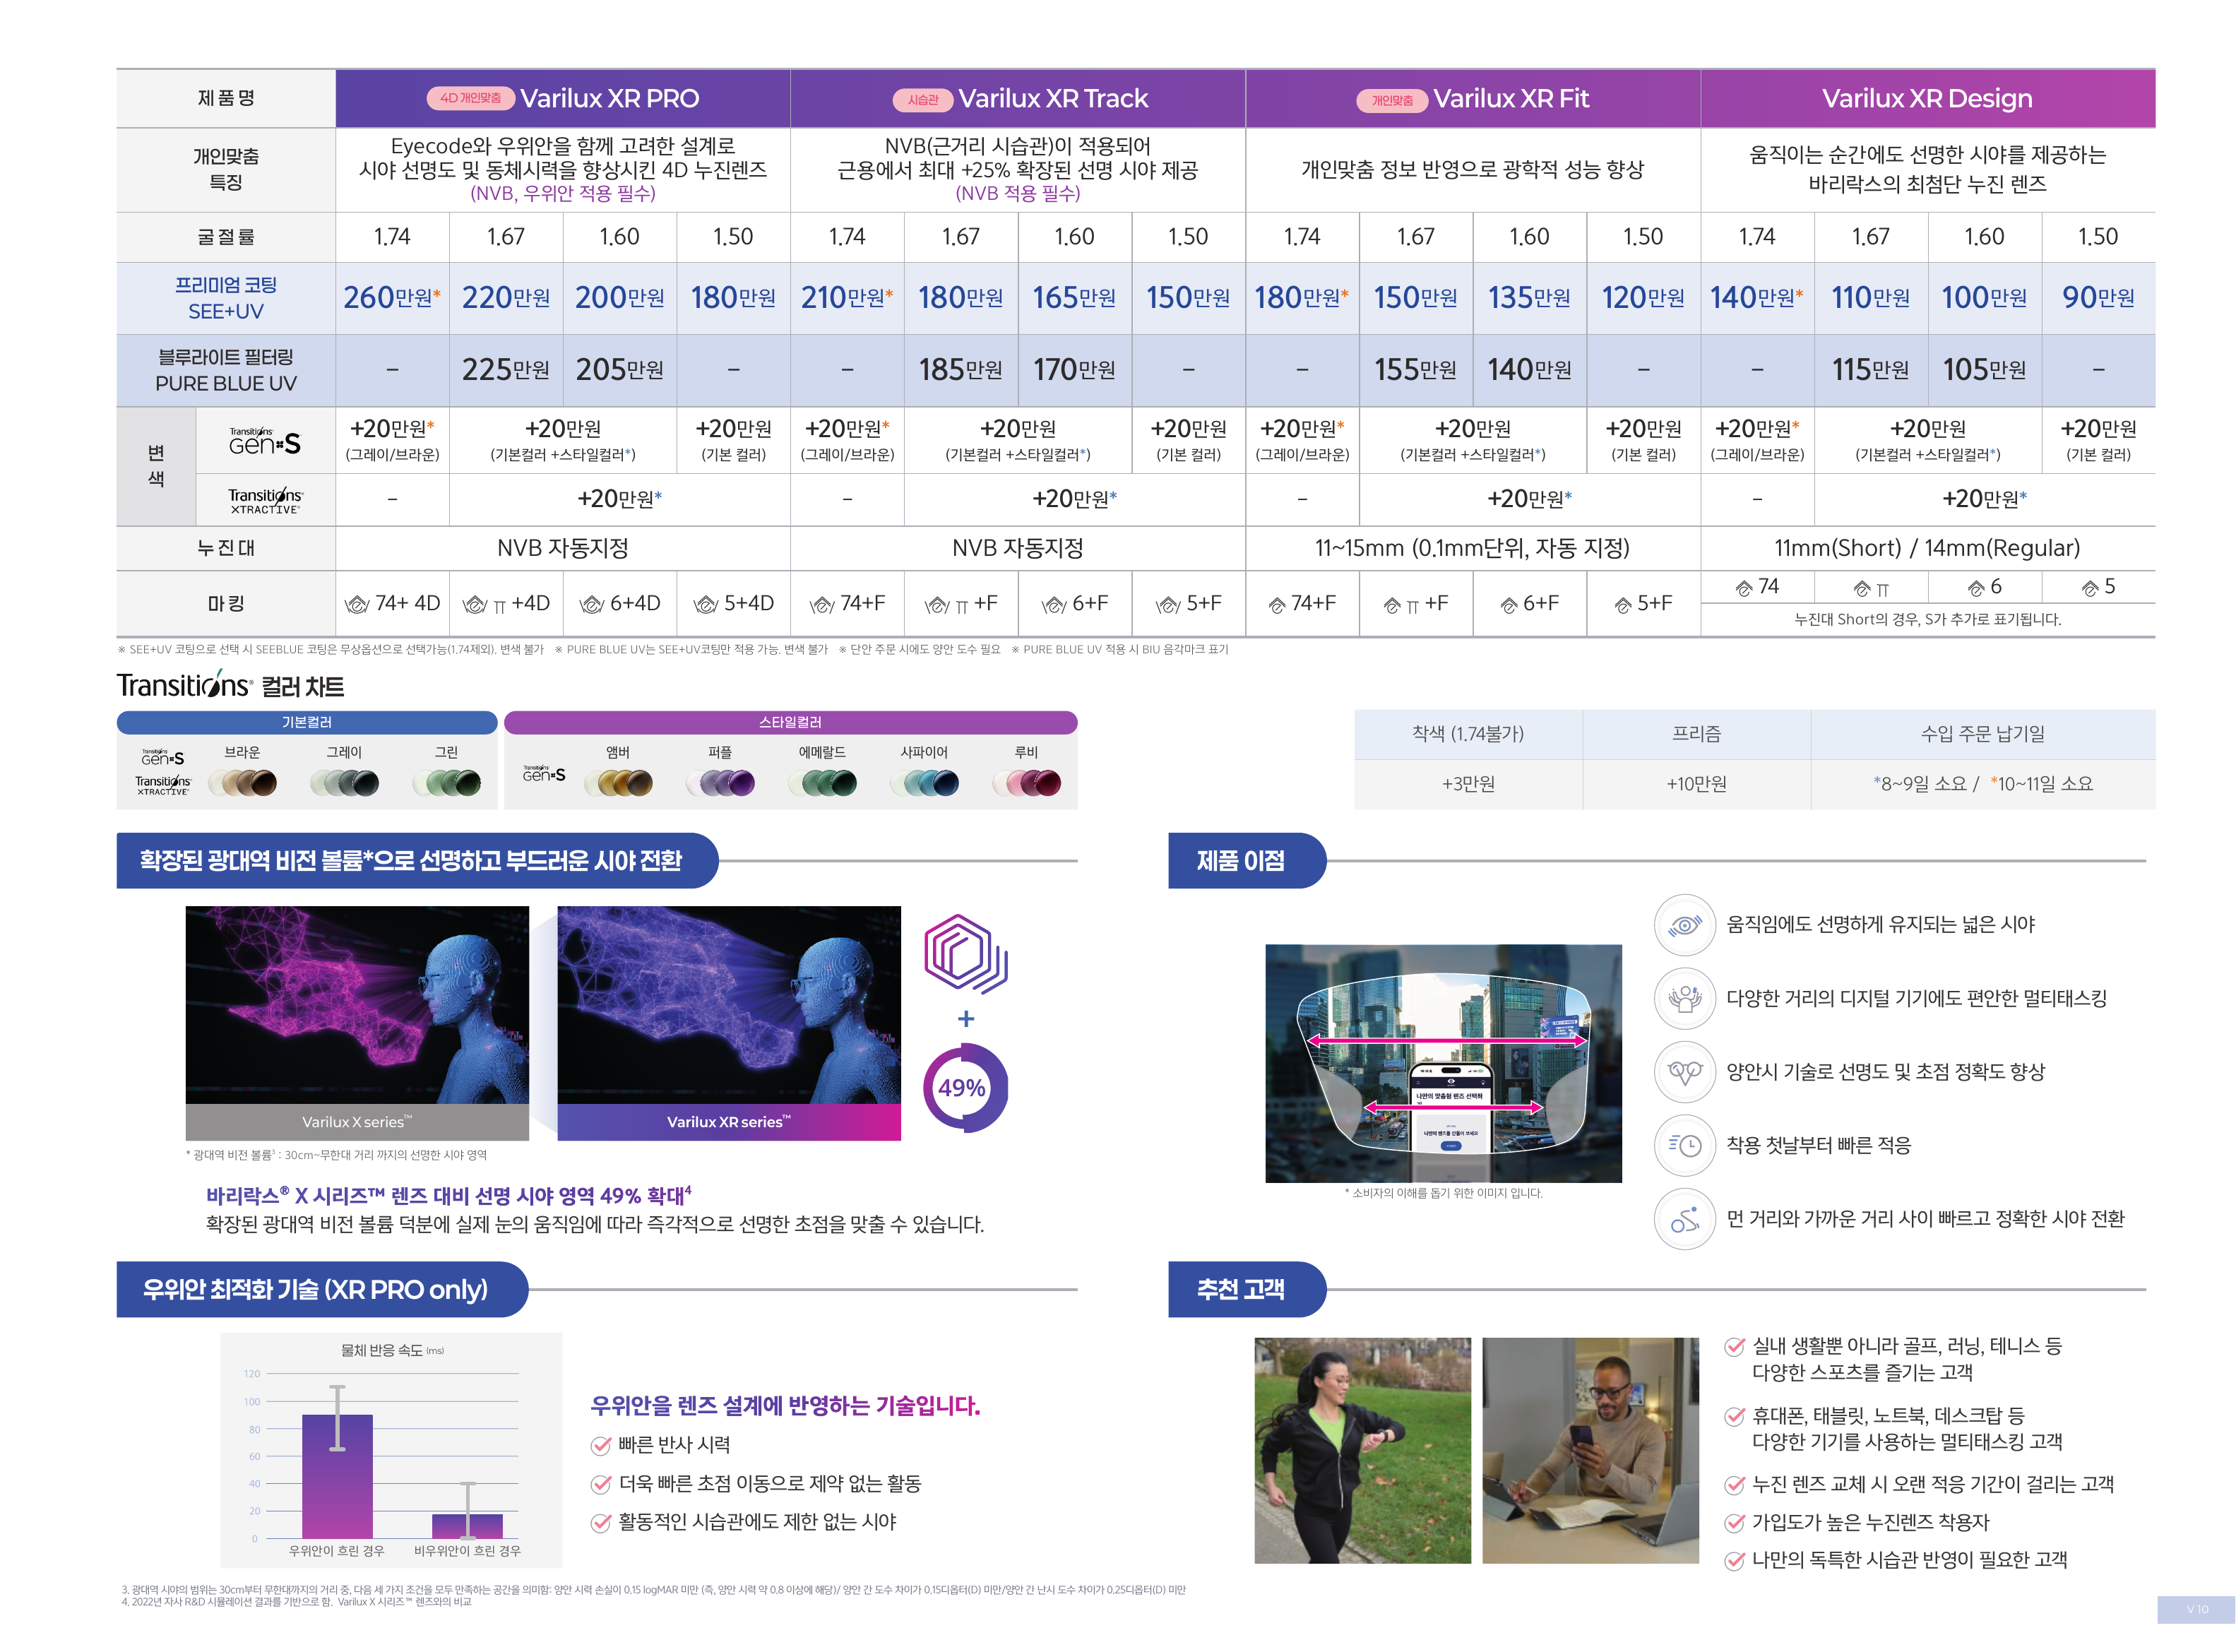This screenshot has width=2236, height=1652.
Task: Click the check icon beside 활동적인 시습관에도 제한 없는 시야
Action: pos(601,1522)
